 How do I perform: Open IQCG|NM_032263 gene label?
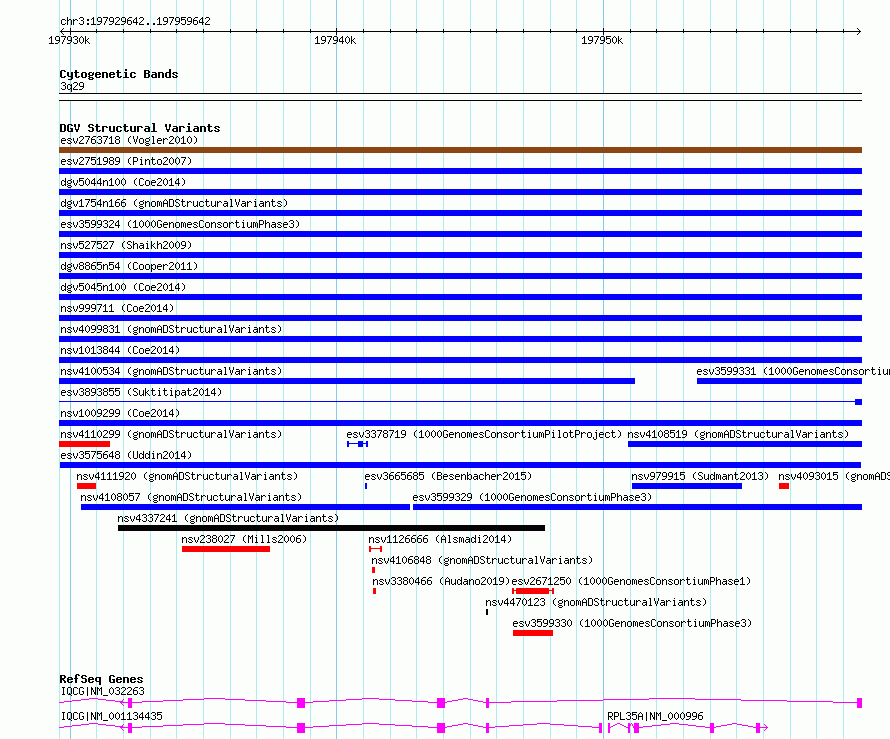(103, 691)
